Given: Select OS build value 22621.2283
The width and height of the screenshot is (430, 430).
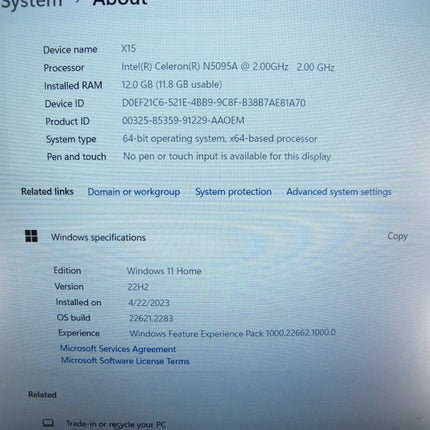Looking at the screenshot, I should (151, 318).
